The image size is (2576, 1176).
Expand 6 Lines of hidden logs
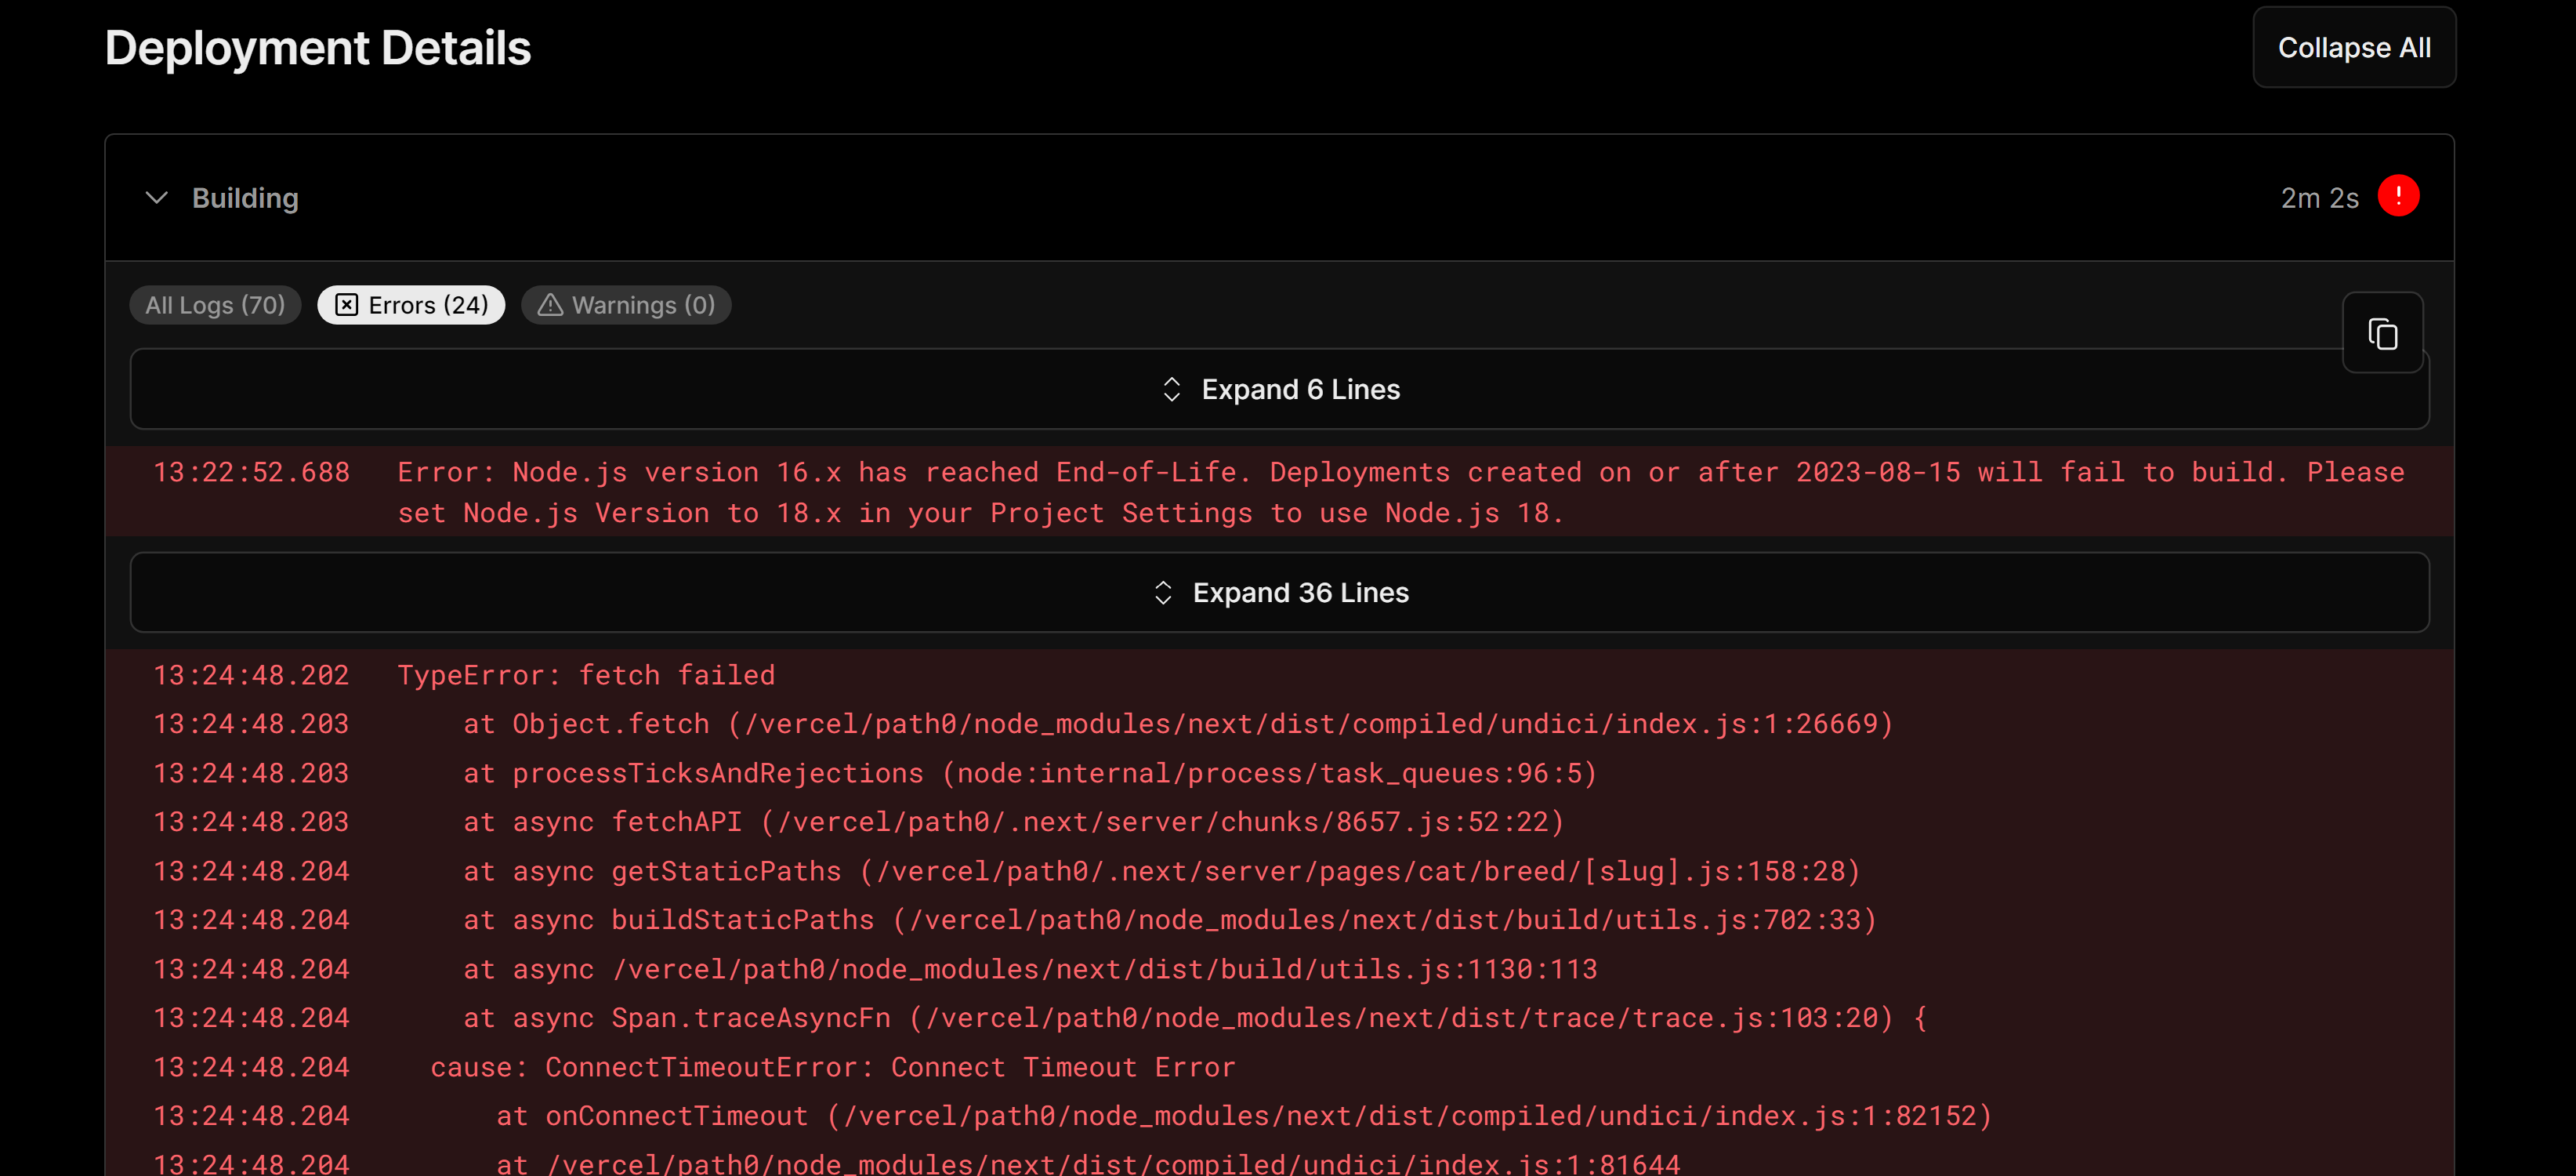(x=1280, y=390)
